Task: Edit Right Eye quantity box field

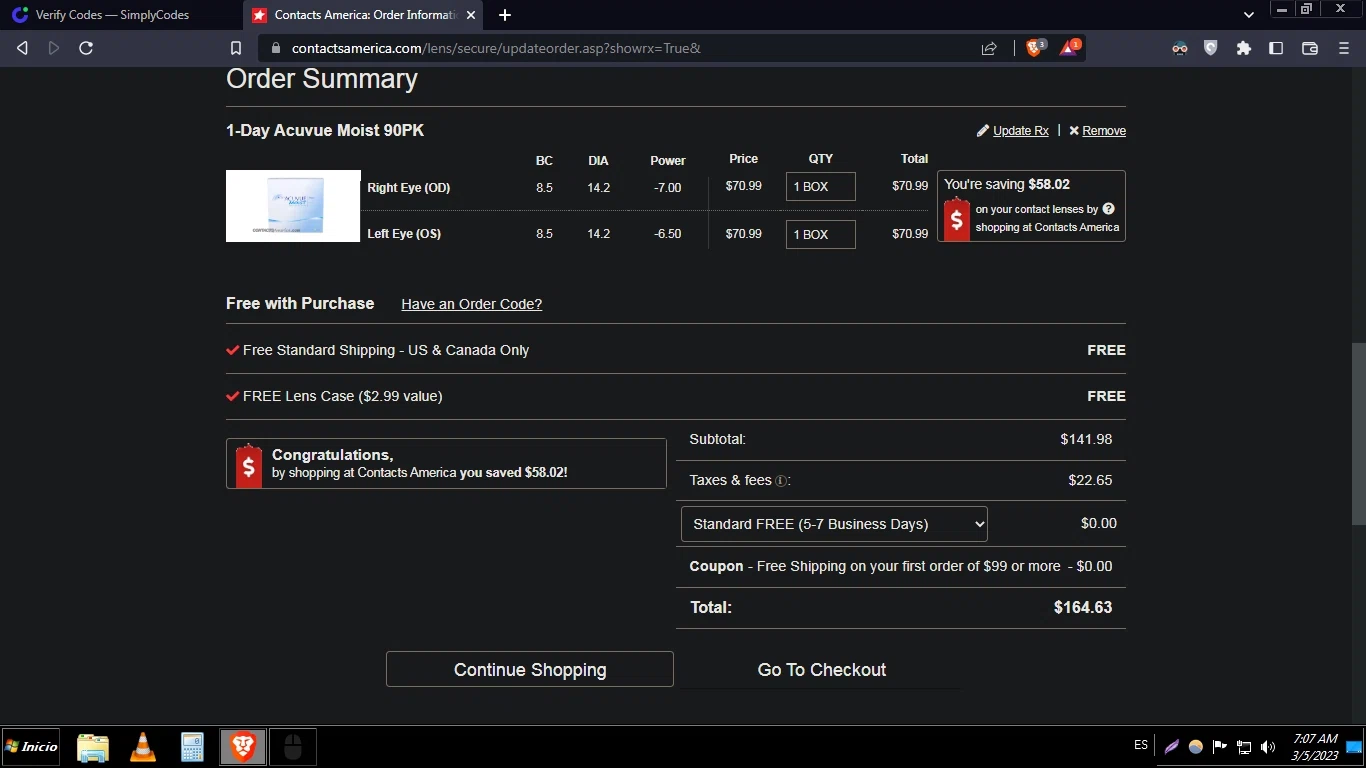Action: (x=820, y=187)
